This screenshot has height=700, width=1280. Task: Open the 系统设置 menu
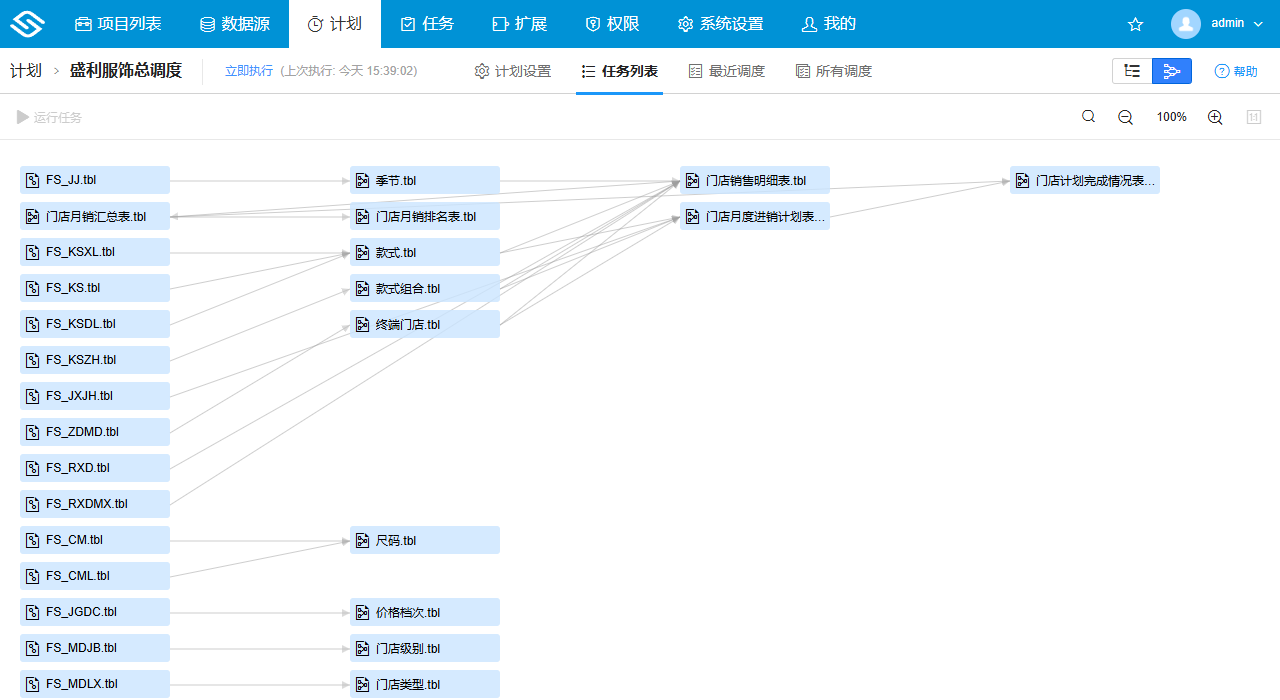720,24
